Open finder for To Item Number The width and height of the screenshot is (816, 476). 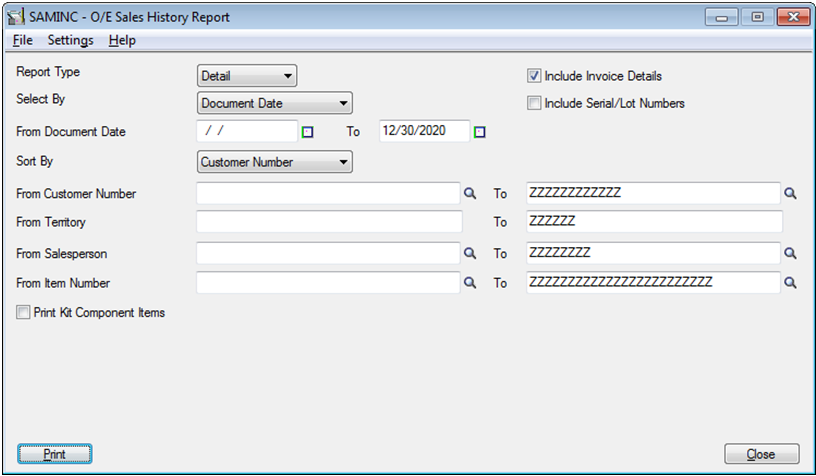[x=790, y=283]
